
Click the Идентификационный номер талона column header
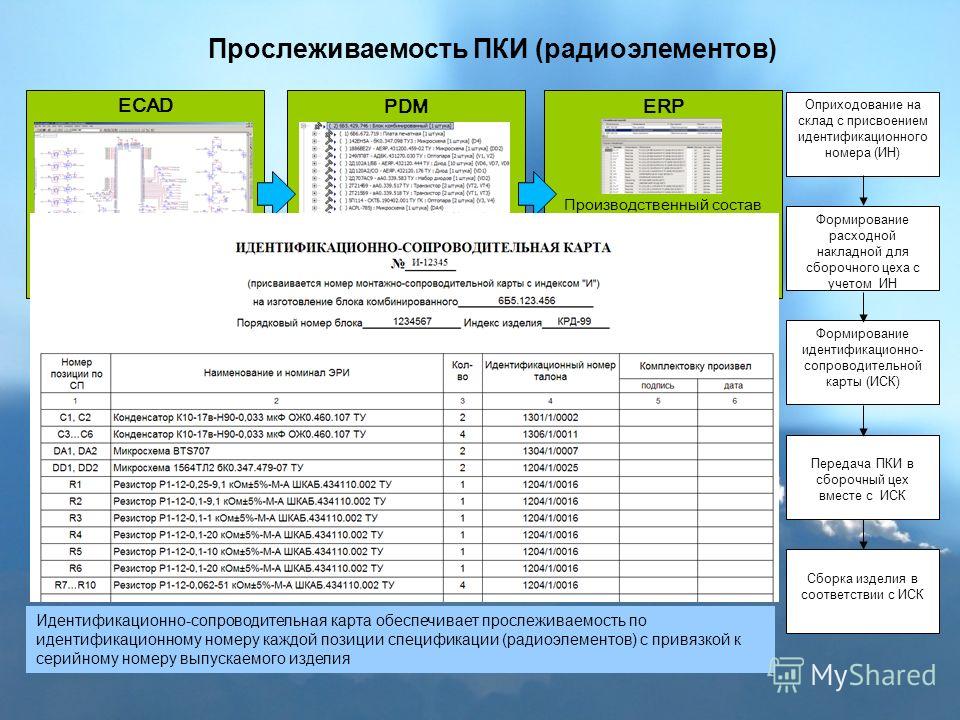550,373
